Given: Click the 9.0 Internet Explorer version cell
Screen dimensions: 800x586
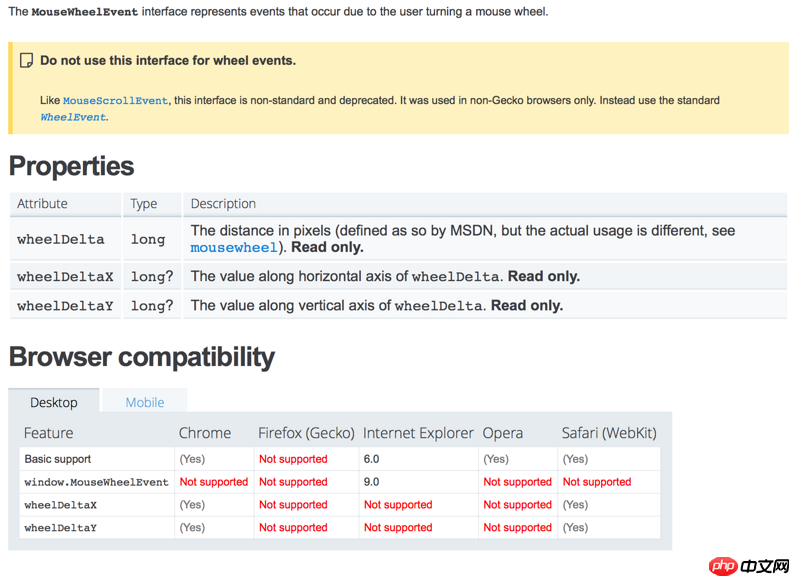Looking at the screenshot, I should pos(373,482).
